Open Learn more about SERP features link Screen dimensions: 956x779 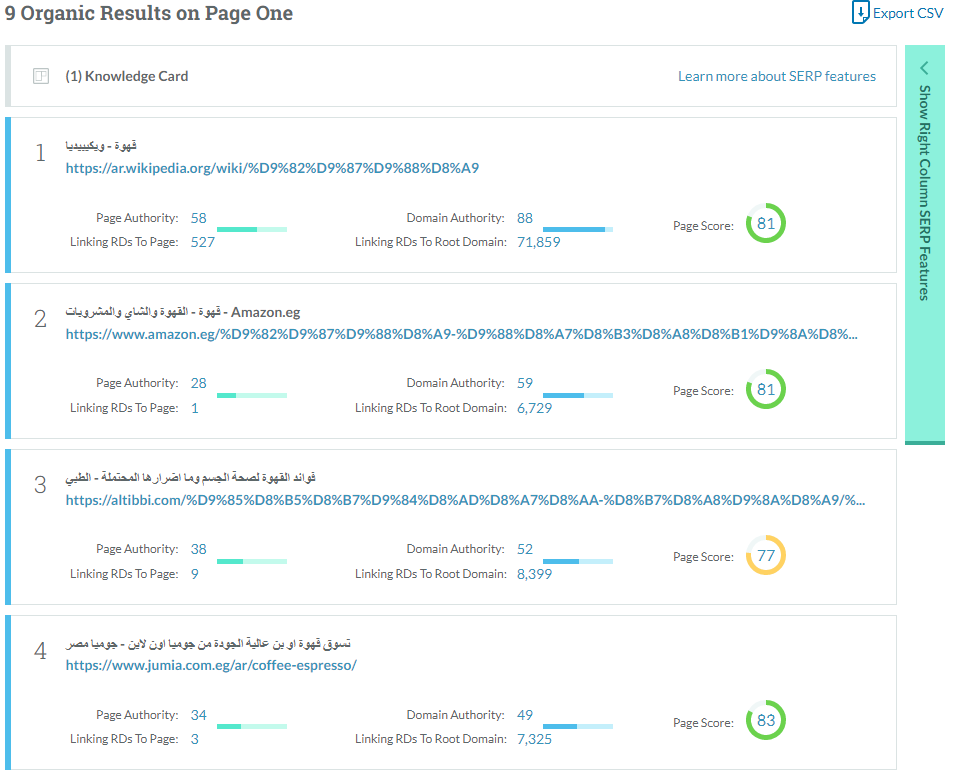(x=776, y=76)
